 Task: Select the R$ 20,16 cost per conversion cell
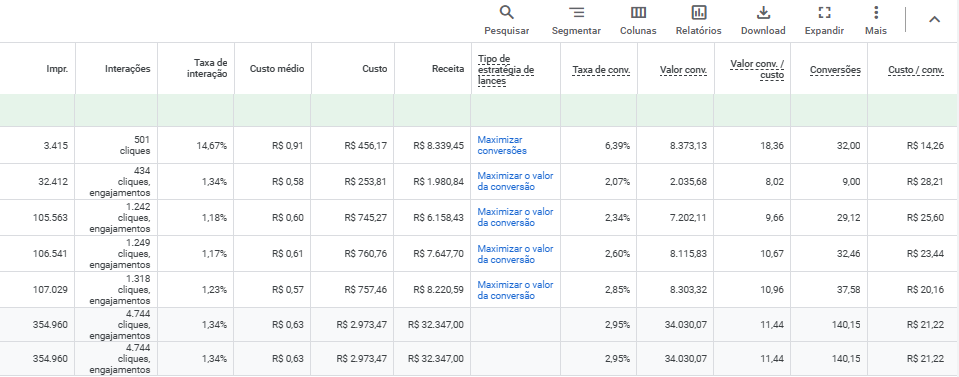click(x=925, y=289)
